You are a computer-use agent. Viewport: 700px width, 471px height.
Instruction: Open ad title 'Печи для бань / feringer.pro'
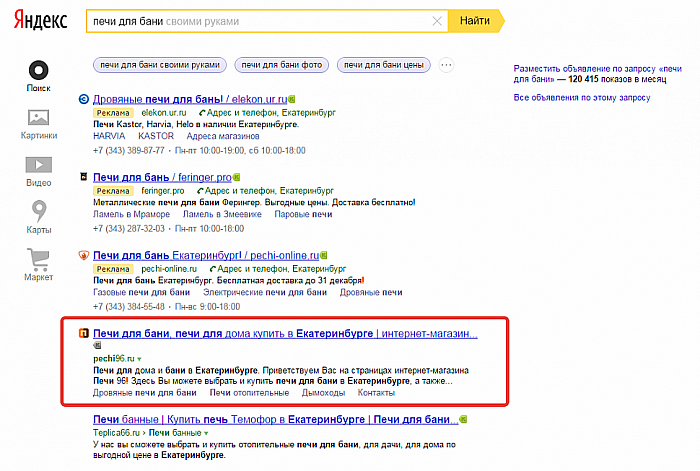pyautogui.click(x=162, y=177)
